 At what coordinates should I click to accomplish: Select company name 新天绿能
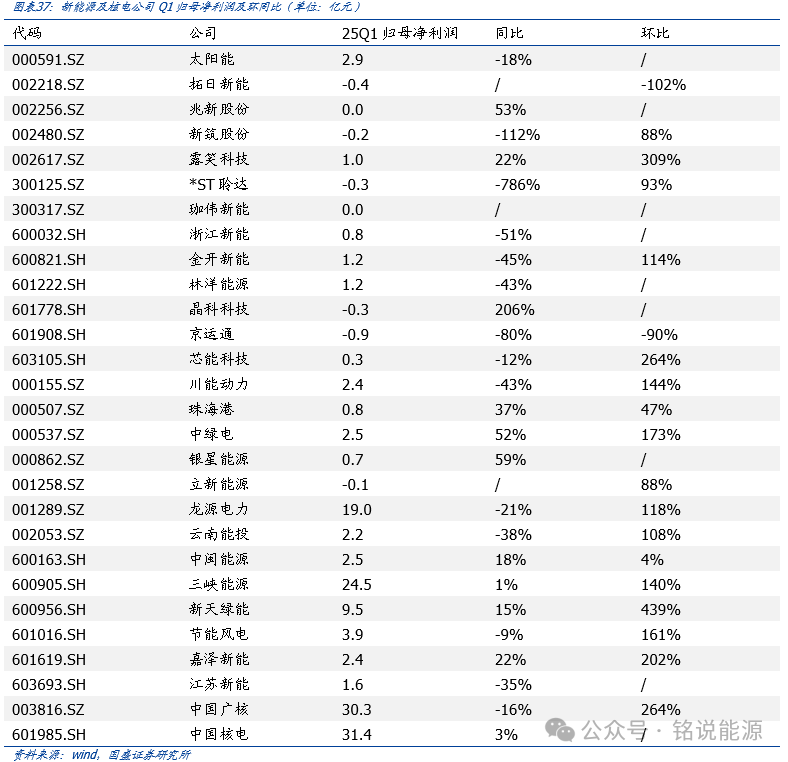219,609
